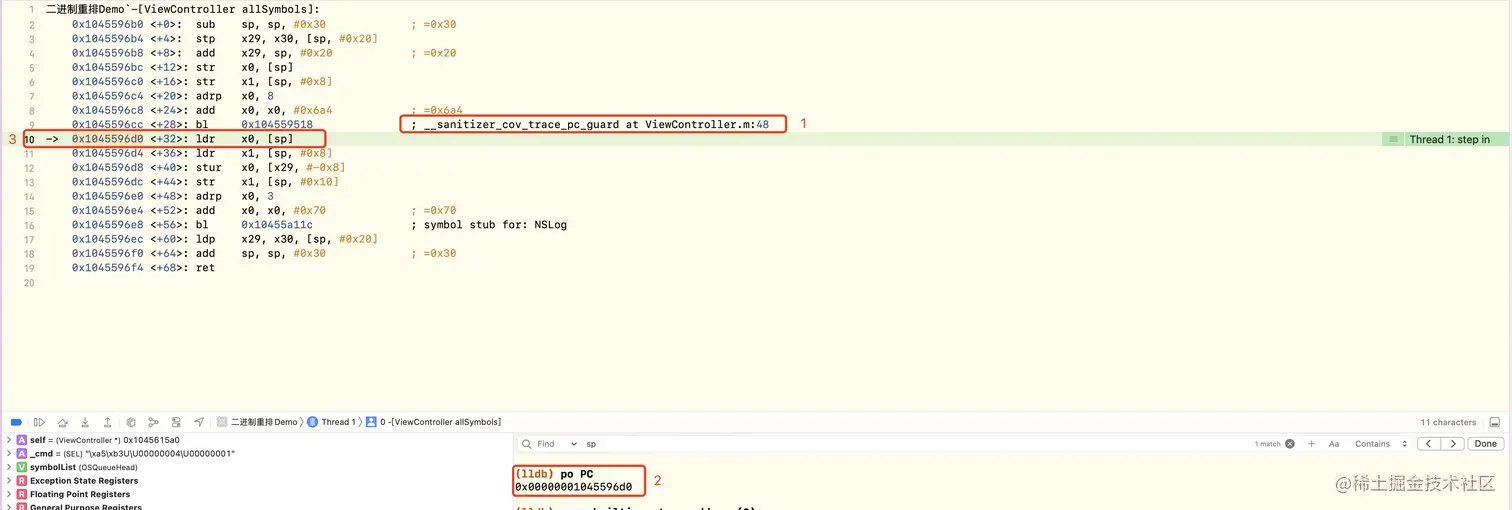Go to next search match

[1453, 444]
